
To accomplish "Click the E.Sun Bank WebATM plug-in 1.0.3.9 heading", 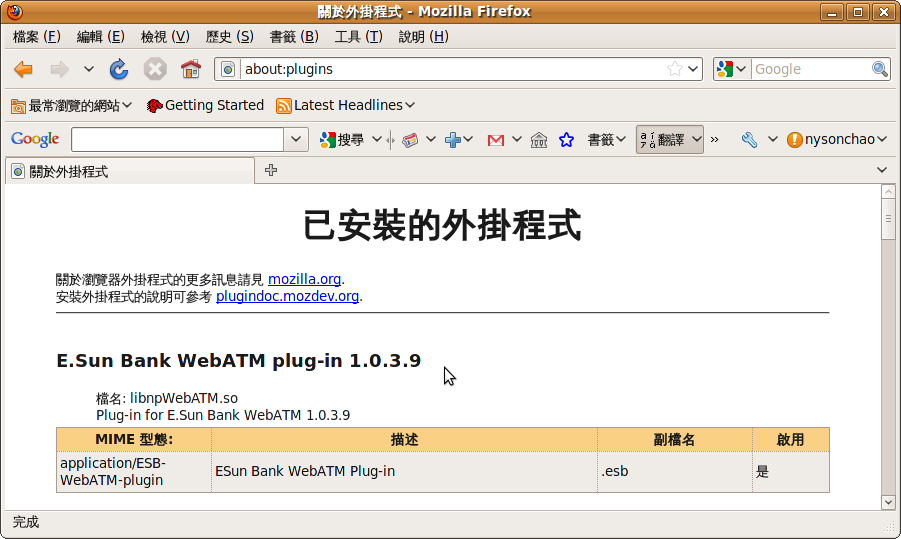I will pos(238,360).
